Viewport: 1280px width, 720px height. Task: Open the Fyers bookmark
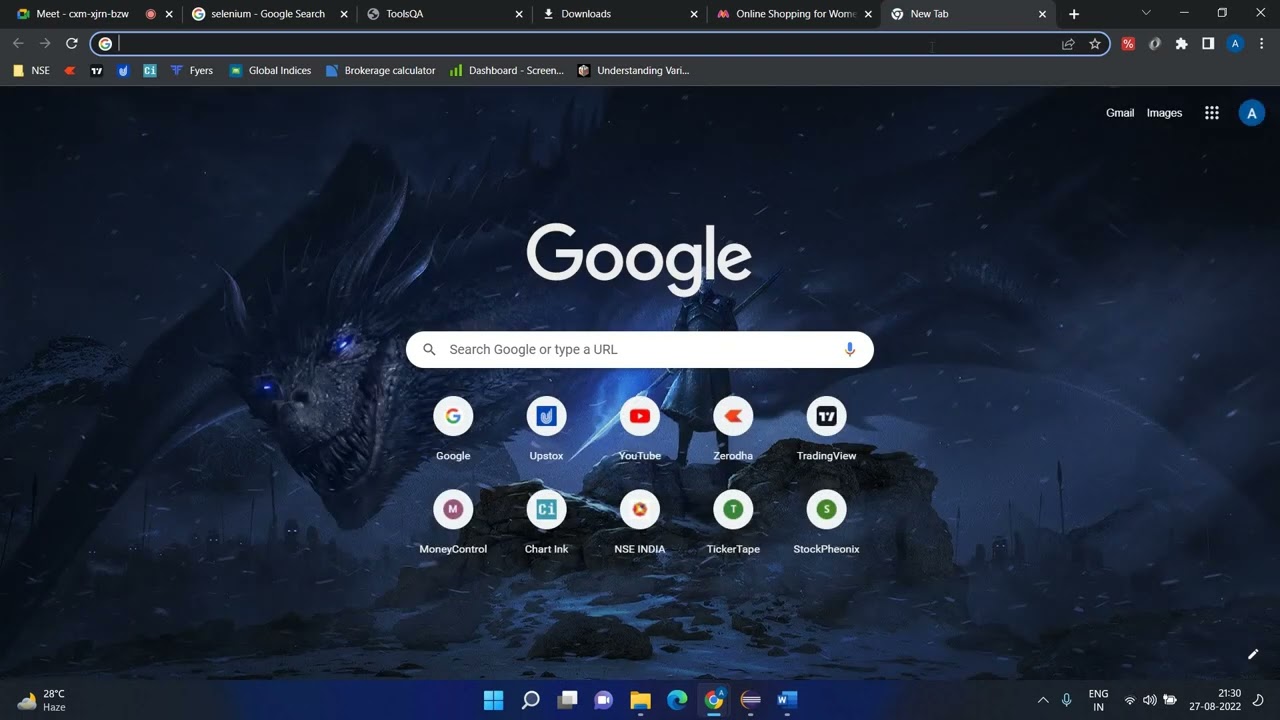coord(192,71)
